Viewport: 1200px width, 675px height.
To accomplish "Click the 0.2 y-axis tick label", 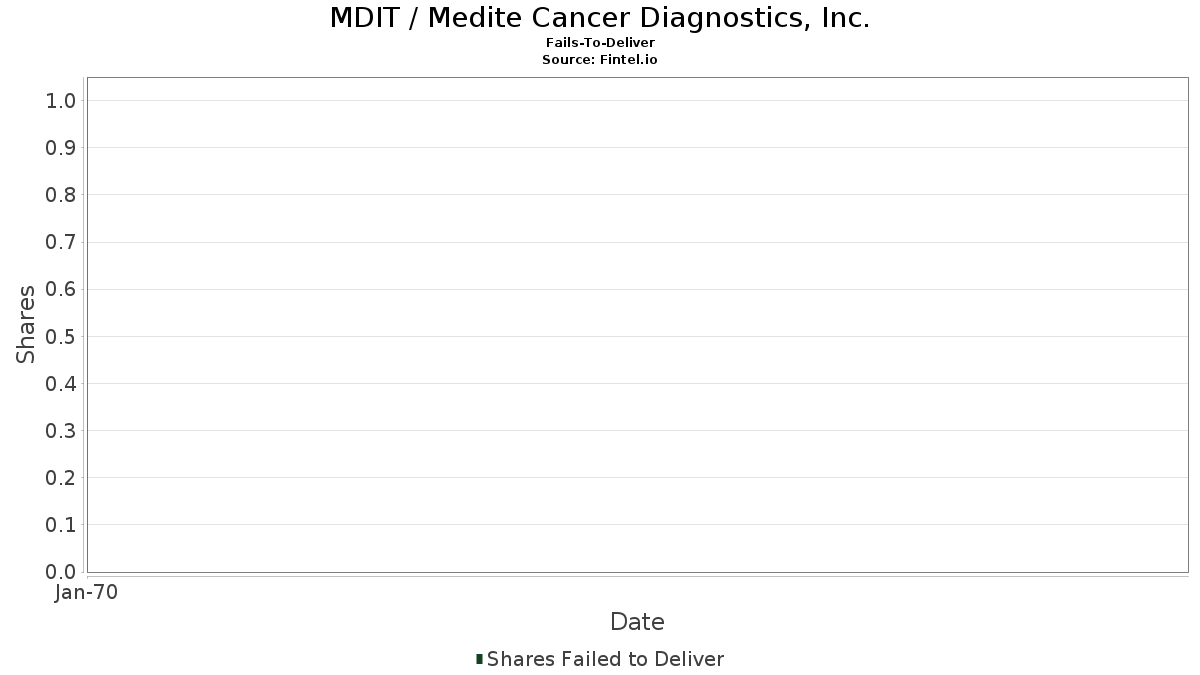I will pos(61,477).
